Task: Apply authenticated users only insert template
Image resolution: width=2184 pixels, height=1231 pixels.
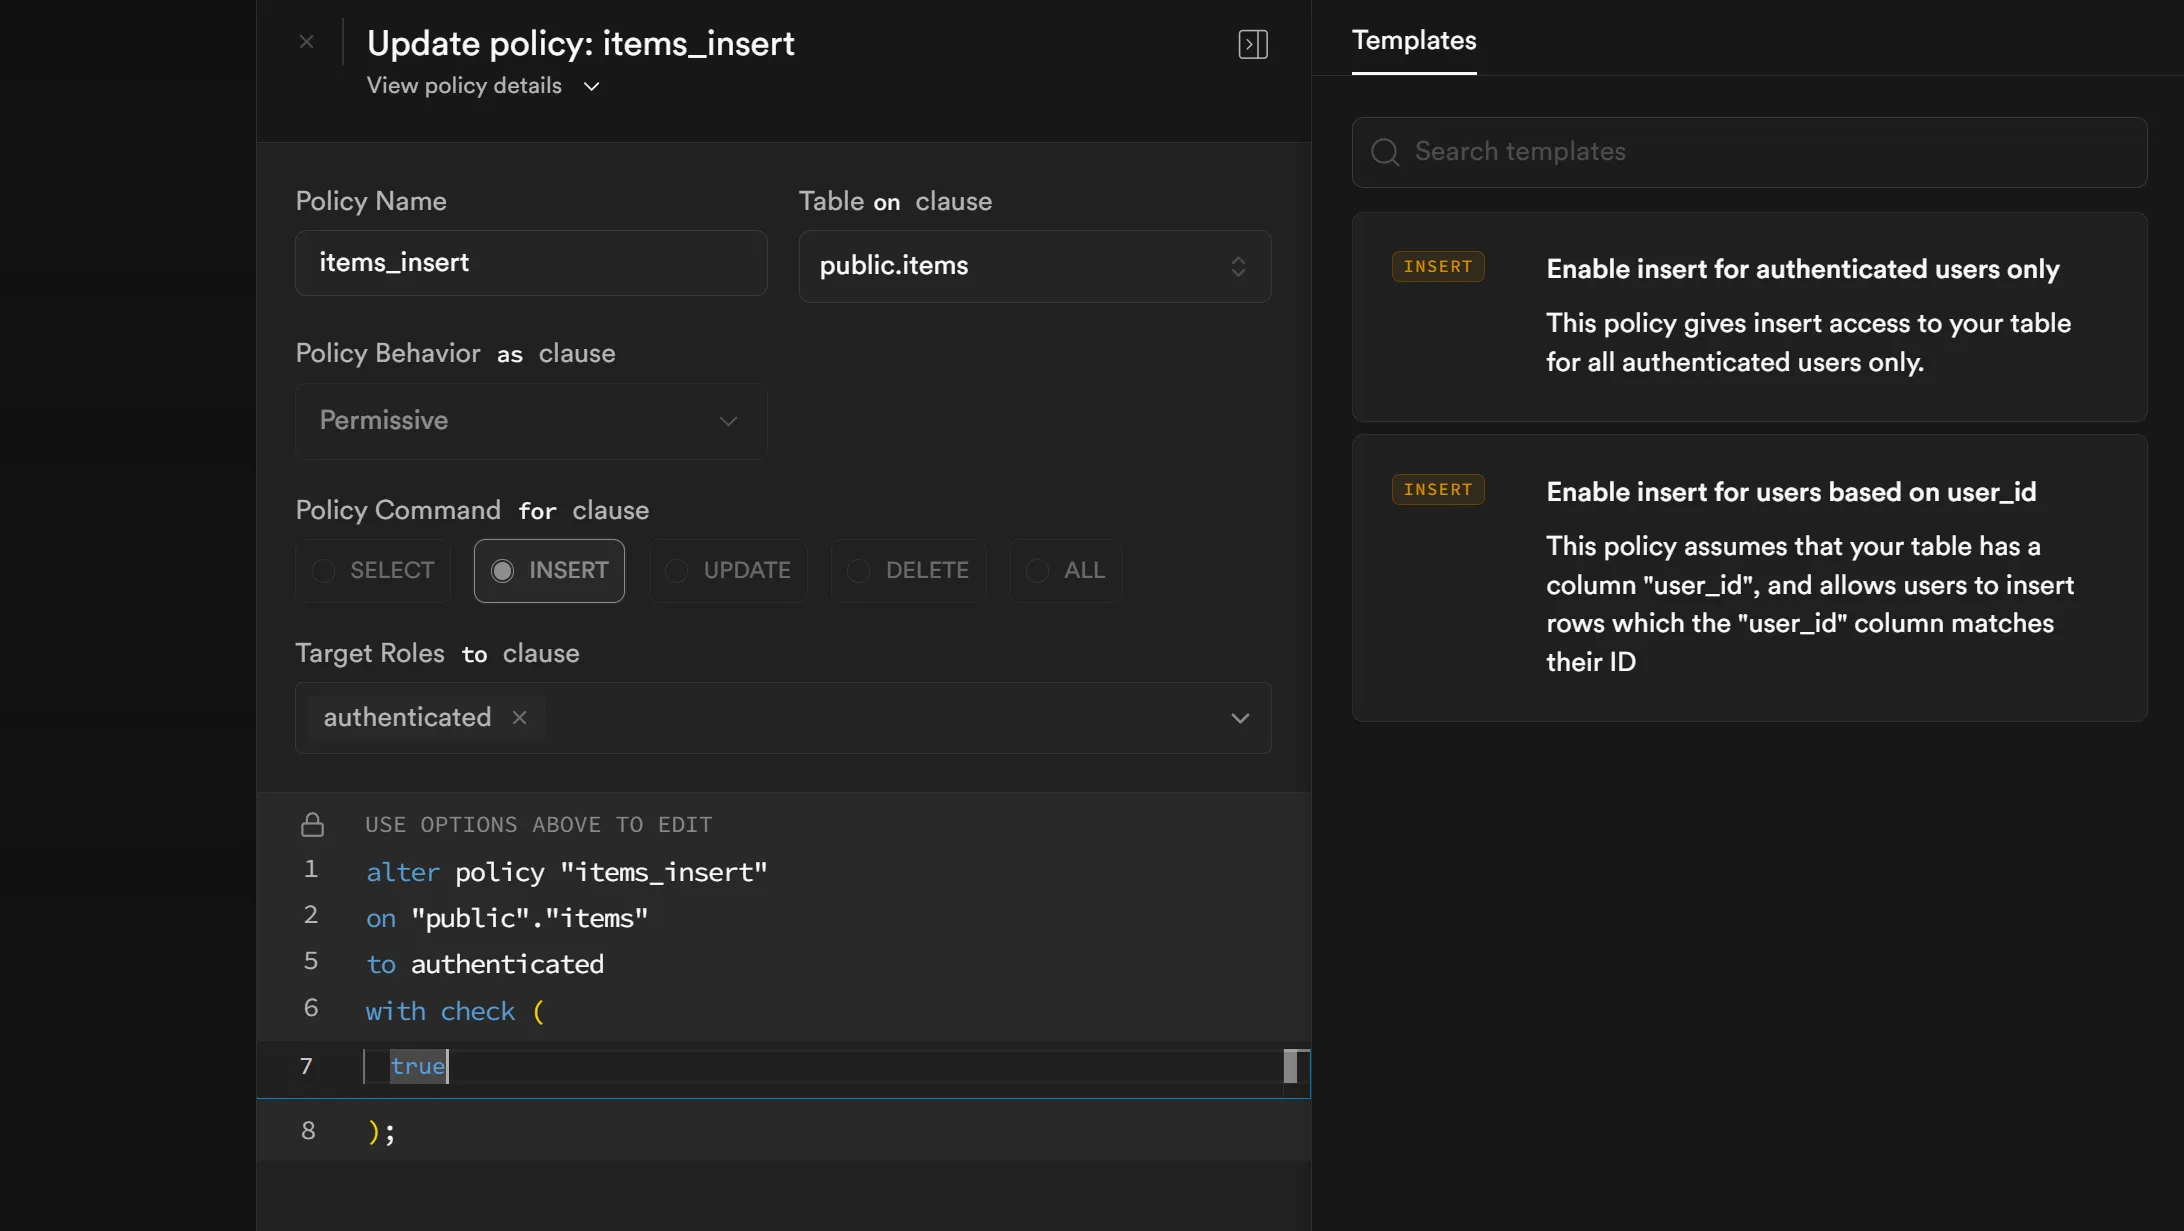Action: coord(1749,316)
